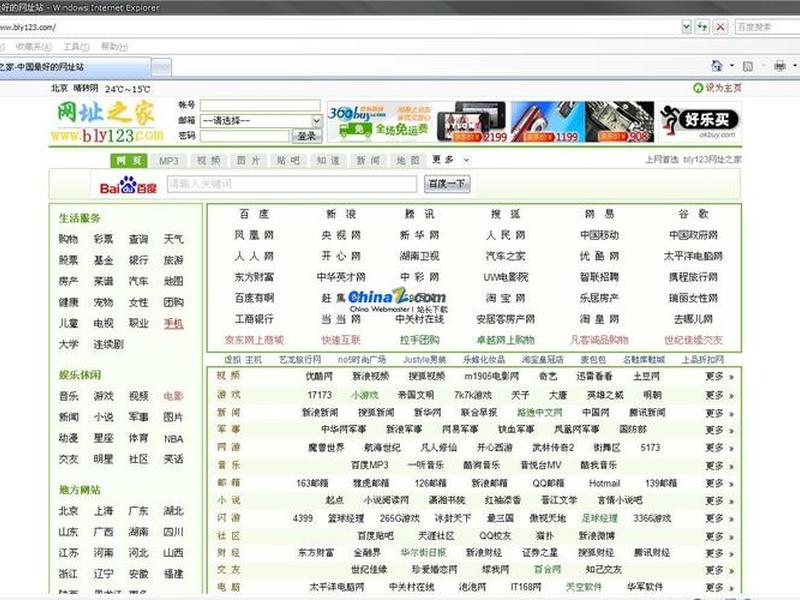800x600 pixels.
Task: Click the 好乐买 okbuy banner
Action: [x=699, y=121]
